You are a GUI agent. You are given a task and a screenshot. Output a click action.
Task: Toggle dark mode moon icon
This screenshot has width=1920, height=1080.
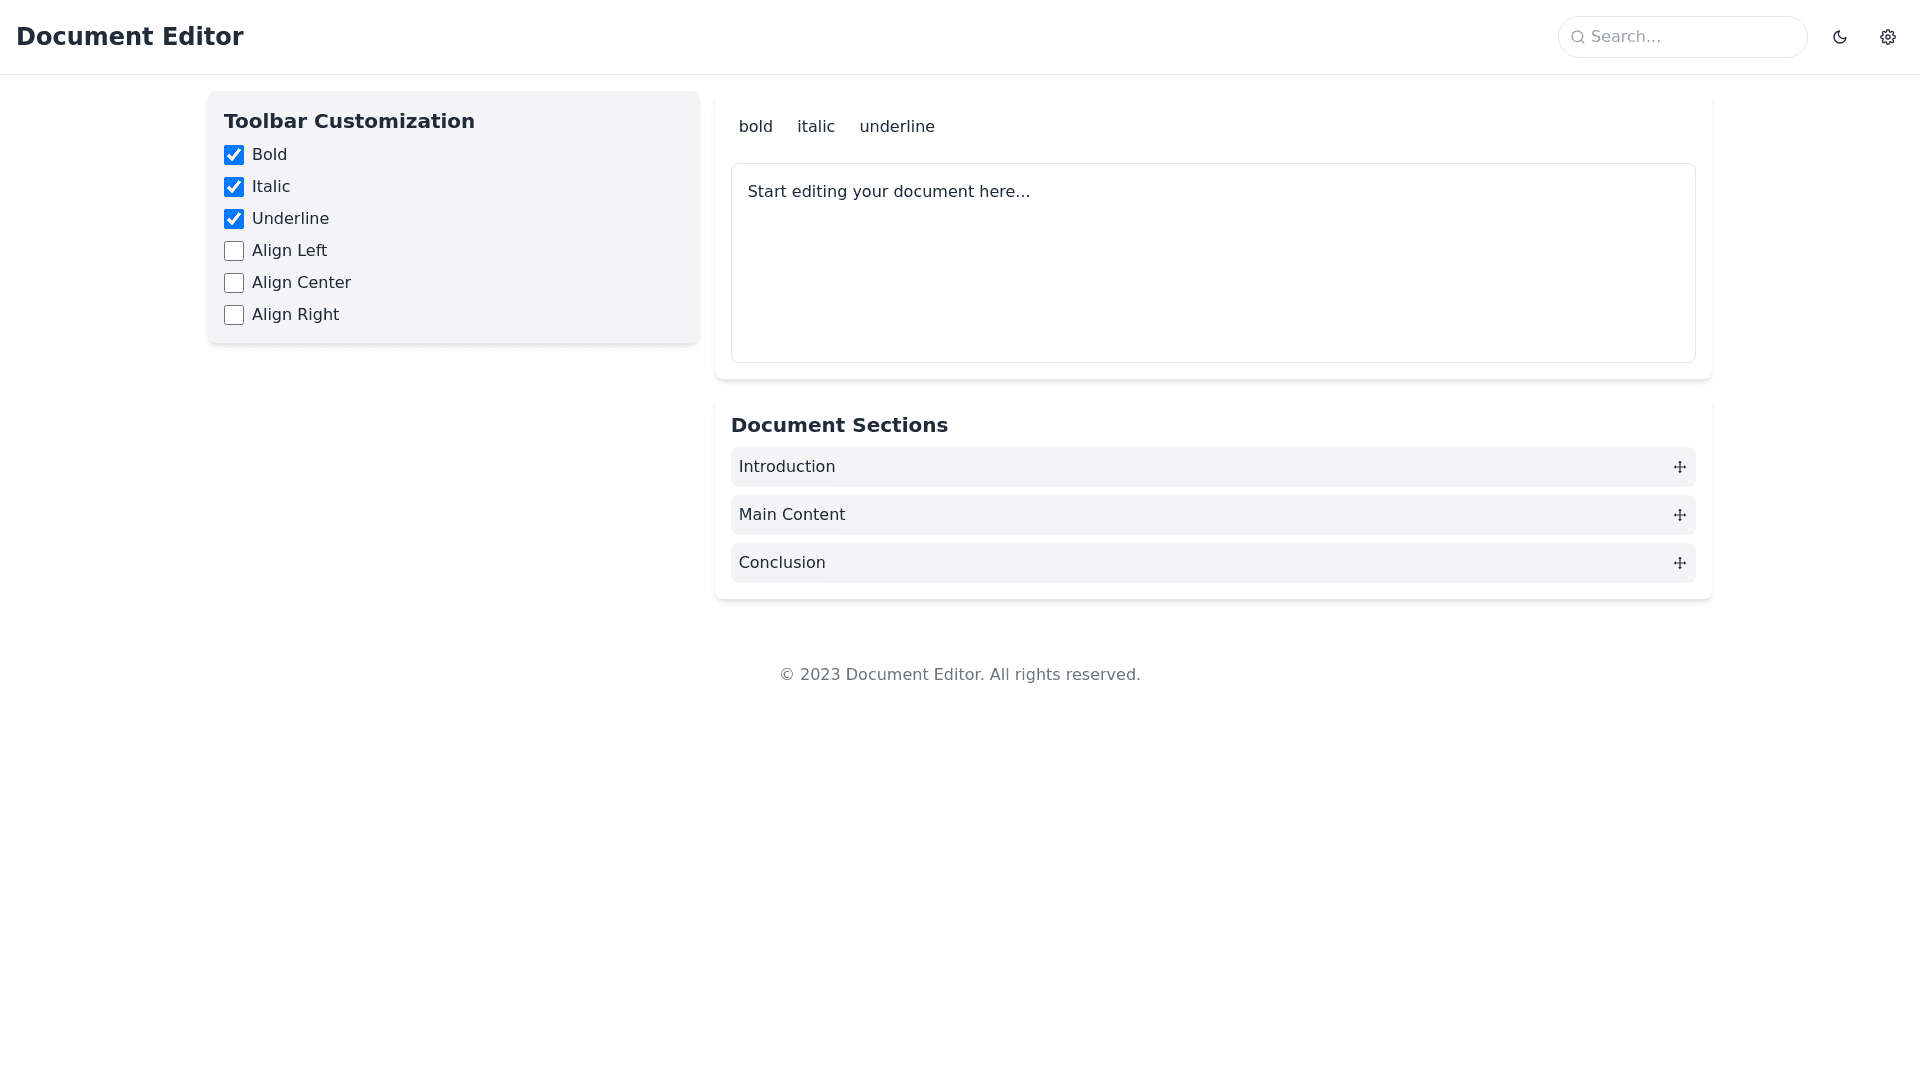pyautogui.click(x=1839, y=37)
